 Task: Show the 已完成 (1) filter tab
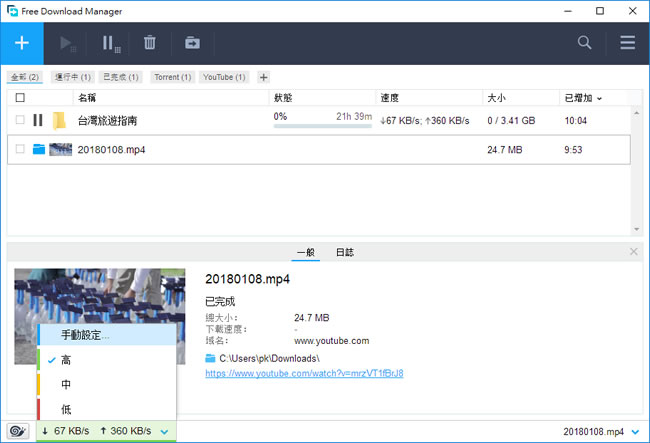pos(121,77)
